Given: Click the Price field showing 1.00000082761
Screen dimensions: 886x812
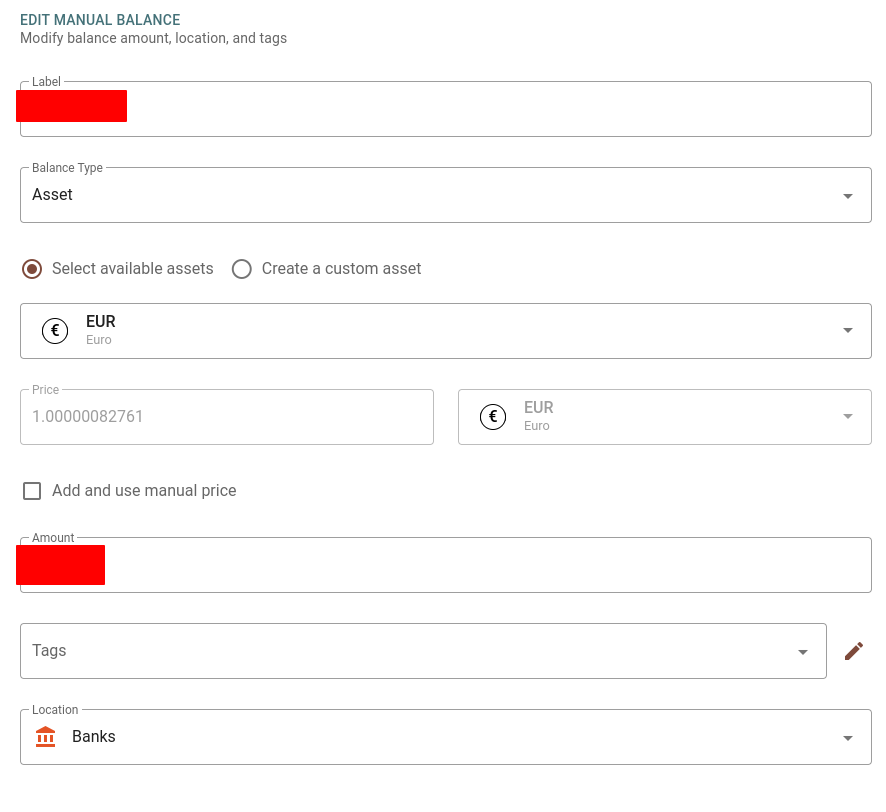Looking at the screenshot, I should tap(227, 416).
